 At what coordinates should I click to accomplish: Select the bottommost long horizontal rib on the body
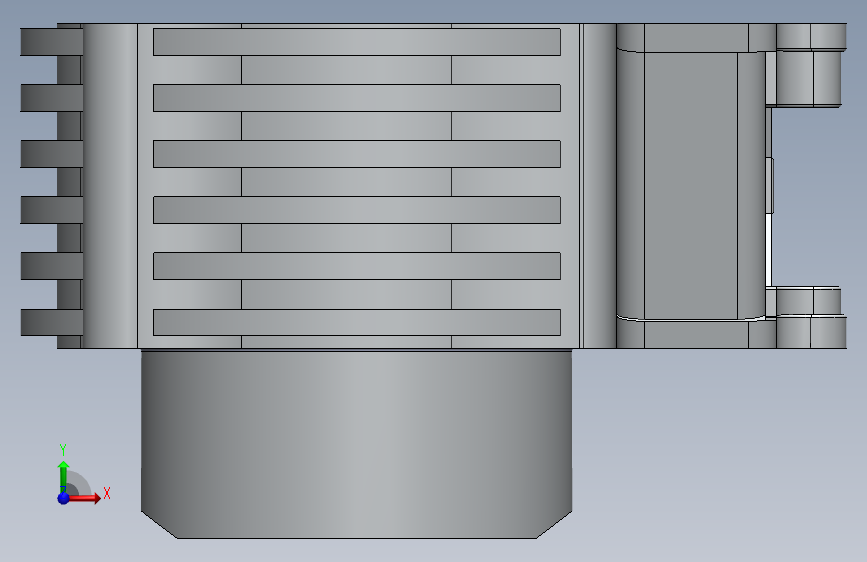pyautogui.click(x=357, y=322)
